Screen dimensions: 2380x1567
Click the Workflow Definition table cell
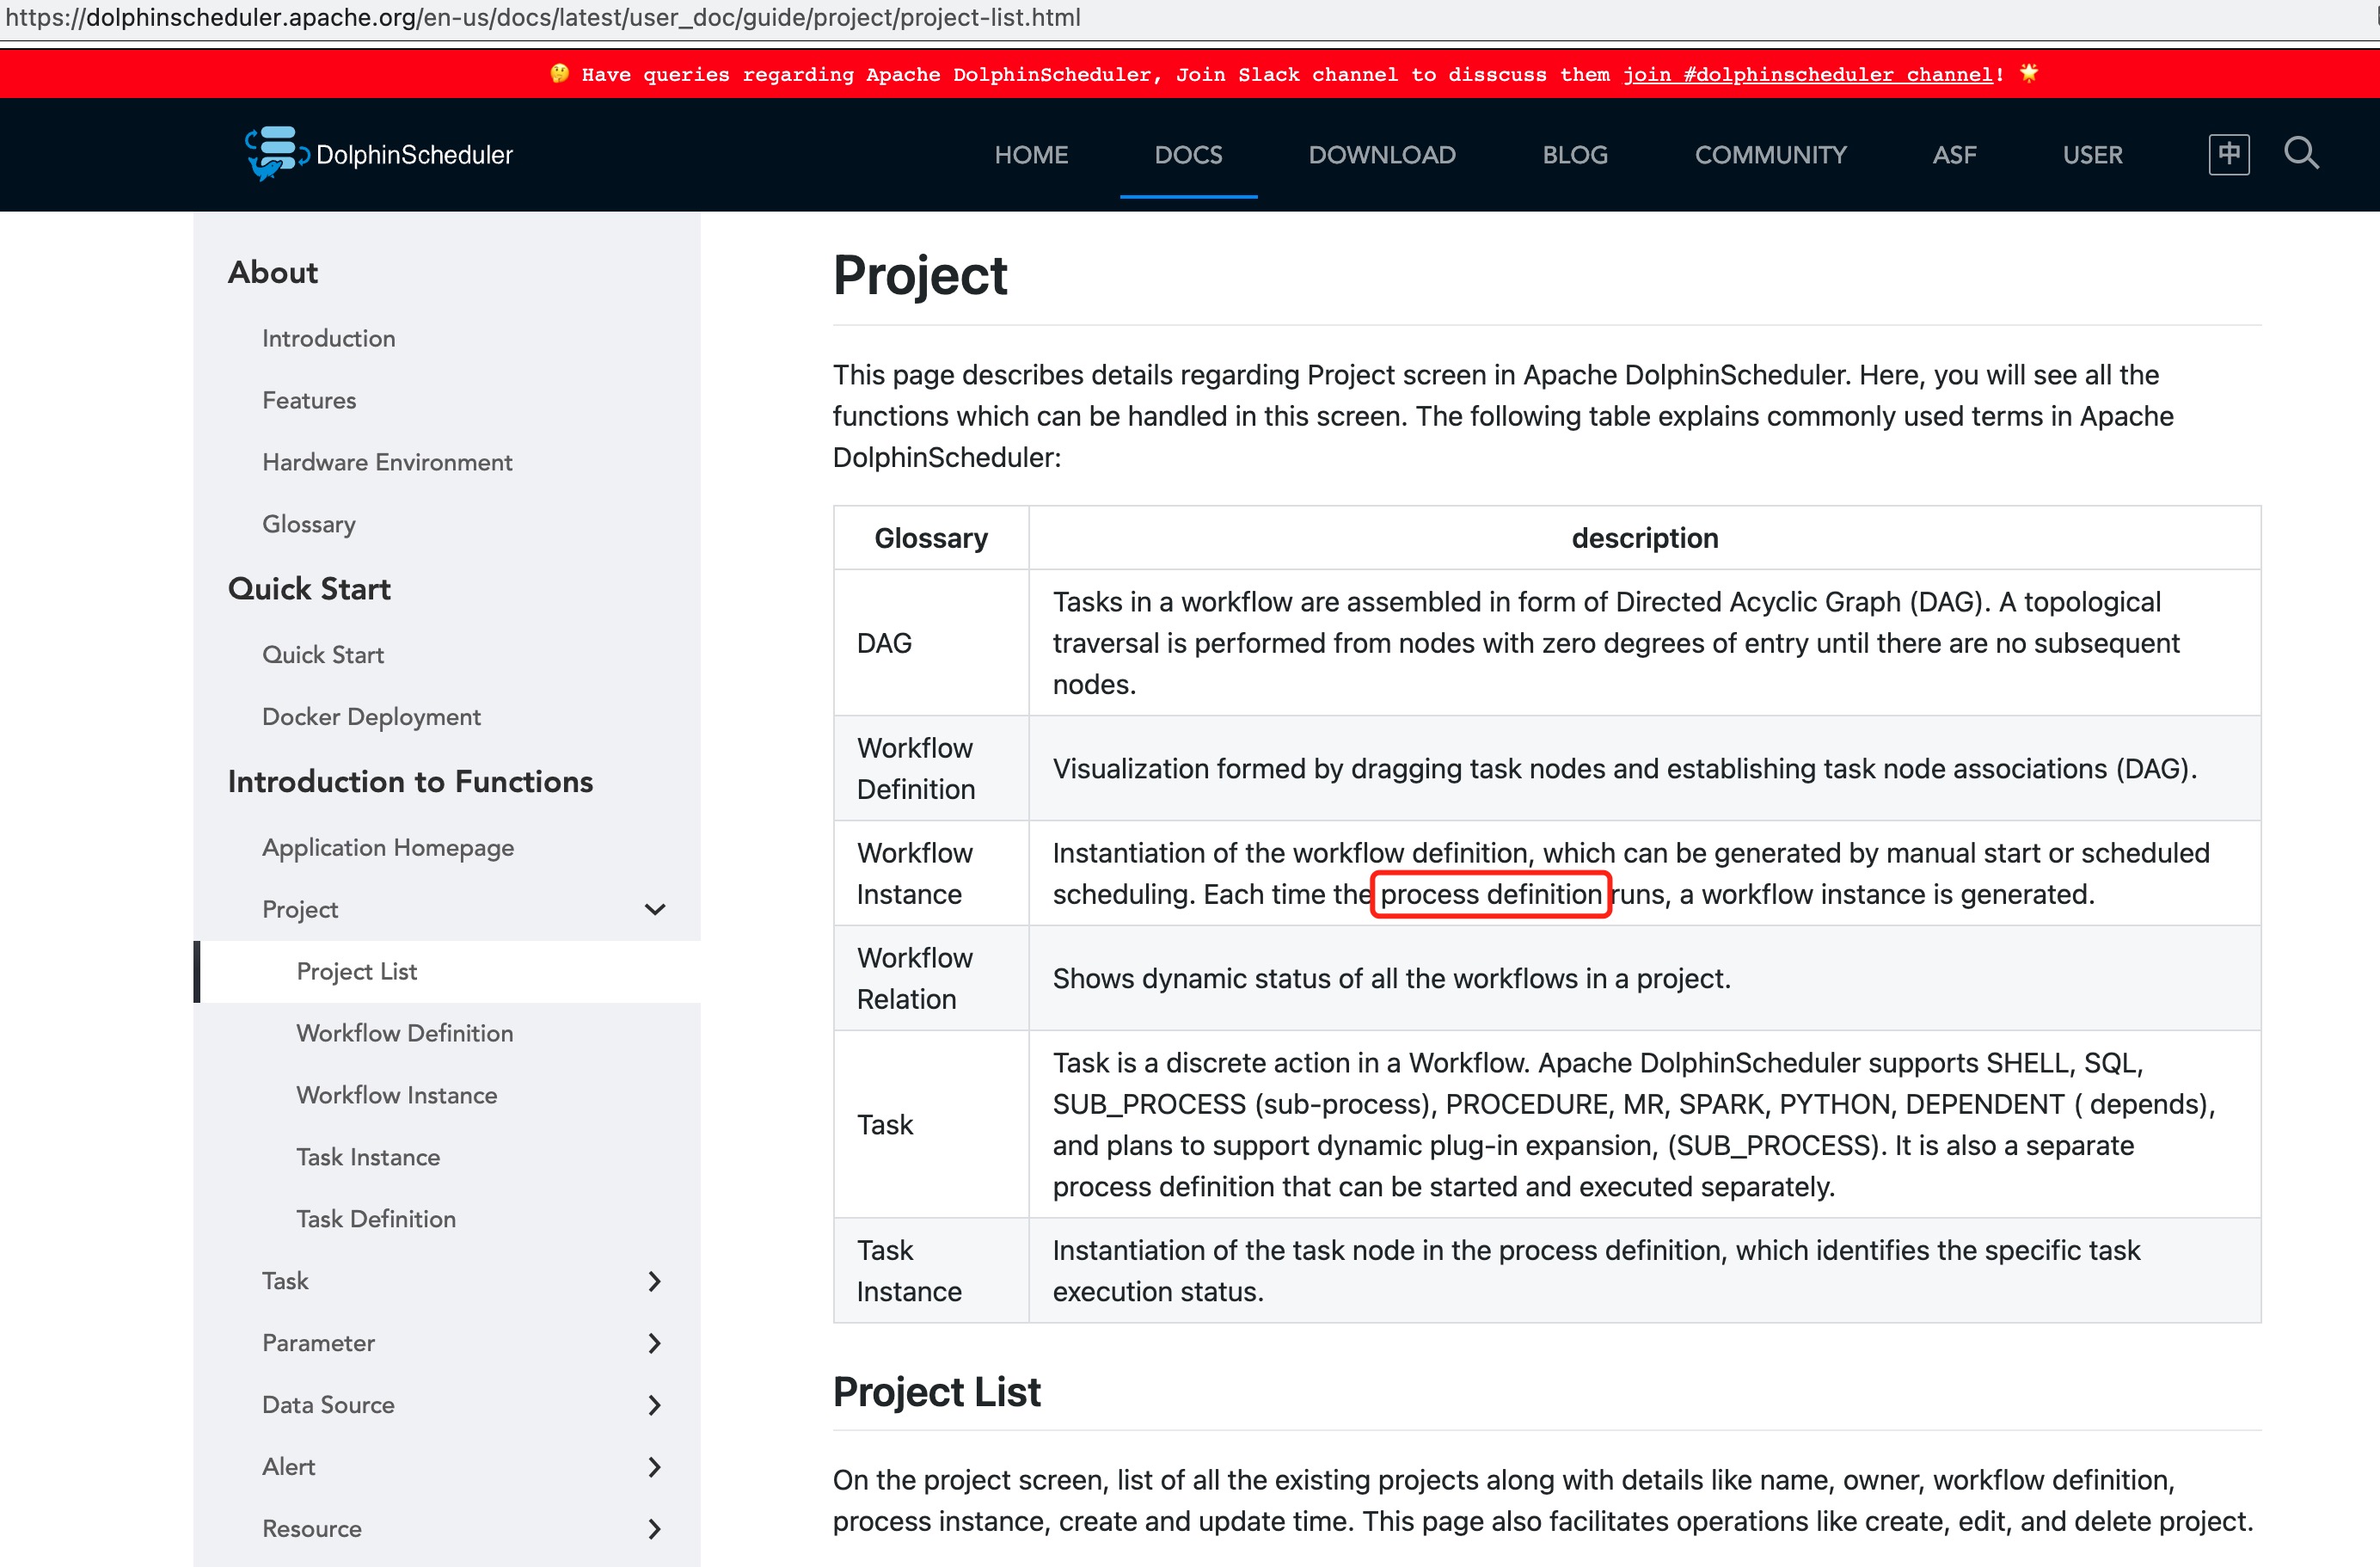(931, 768)
